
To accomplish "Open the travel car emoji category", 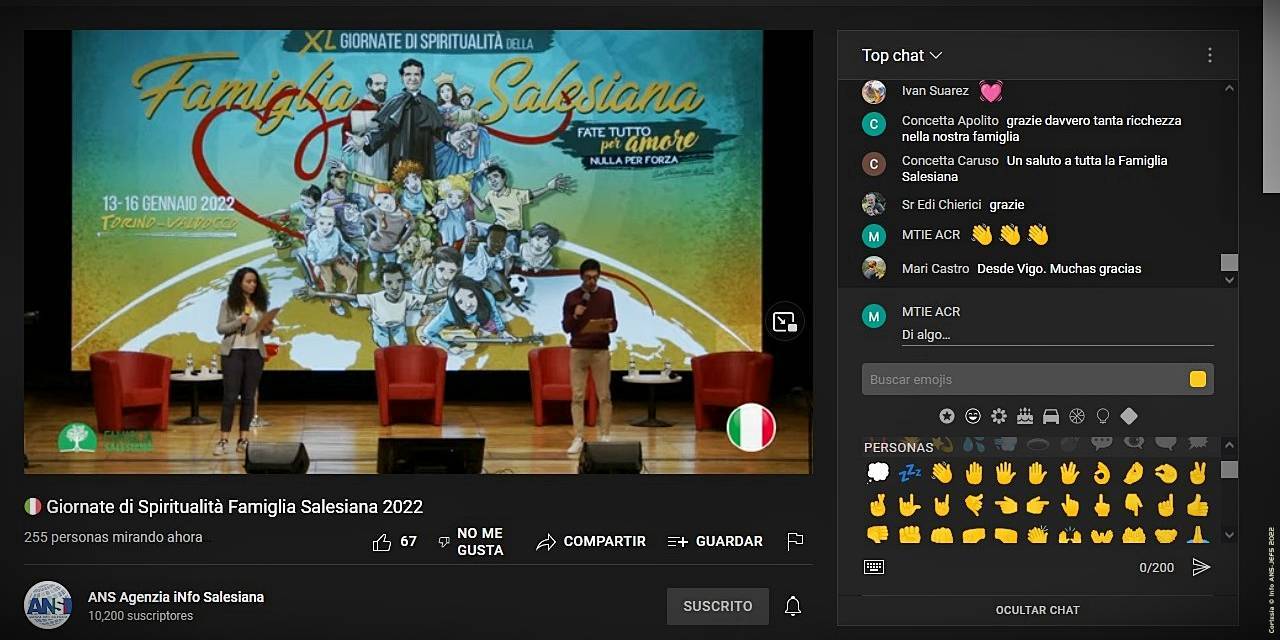I will tap(1051, 416).
